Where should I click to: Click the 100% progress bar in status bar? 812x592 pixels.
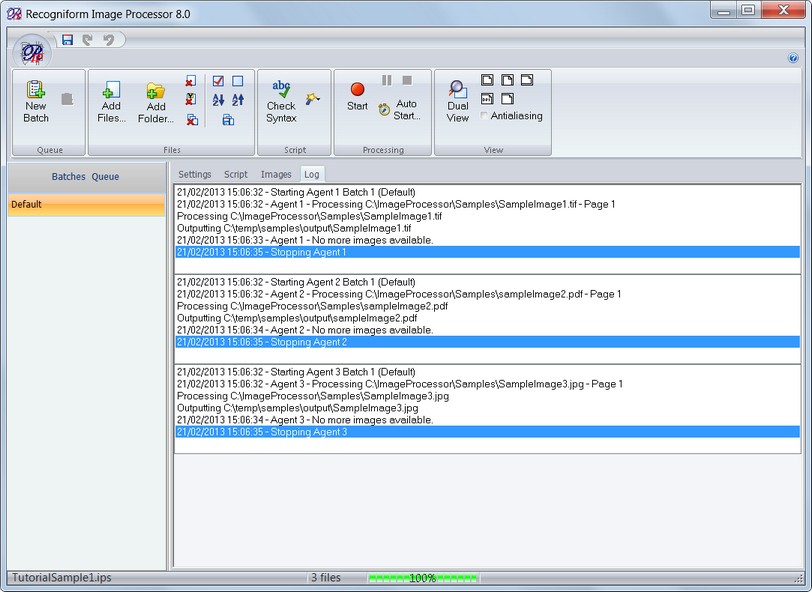point(423,578)
